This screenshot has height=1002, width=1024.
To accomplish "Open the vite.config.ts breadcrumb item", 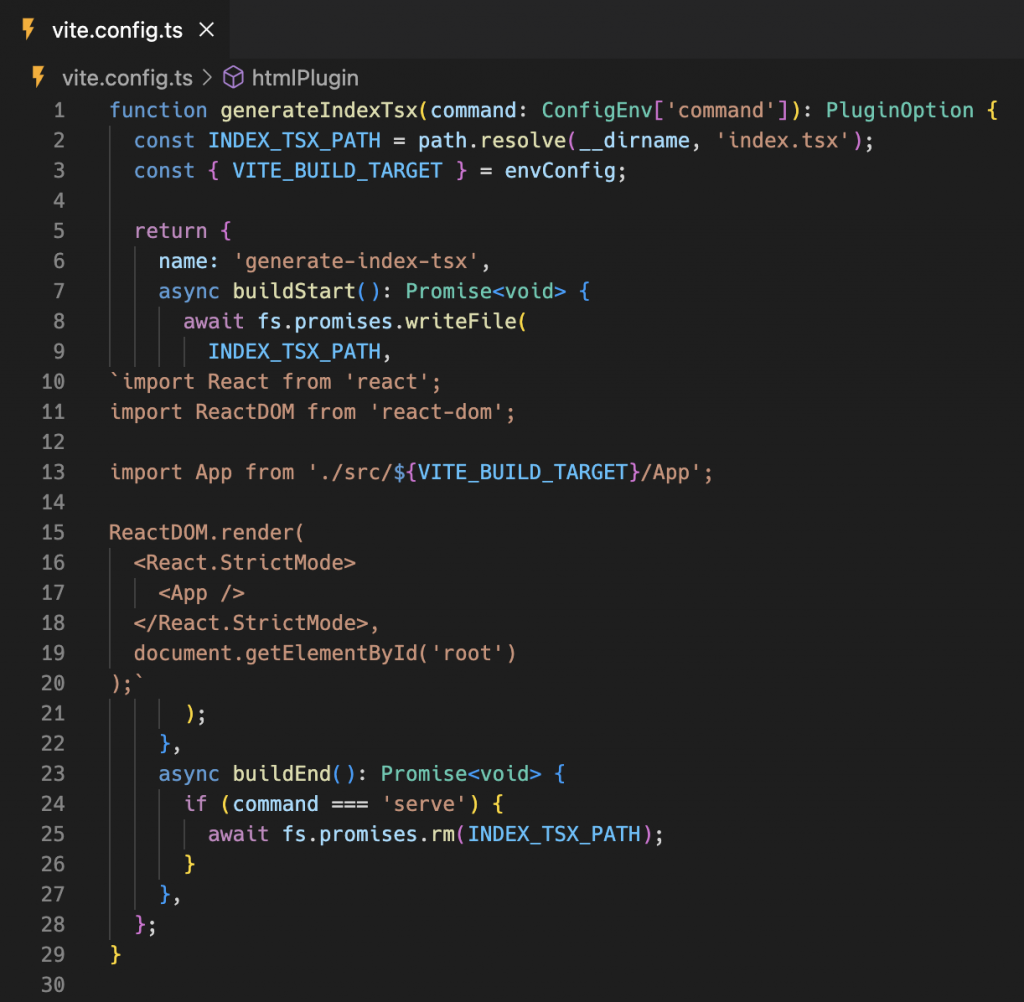I will [x=127, y=78].
